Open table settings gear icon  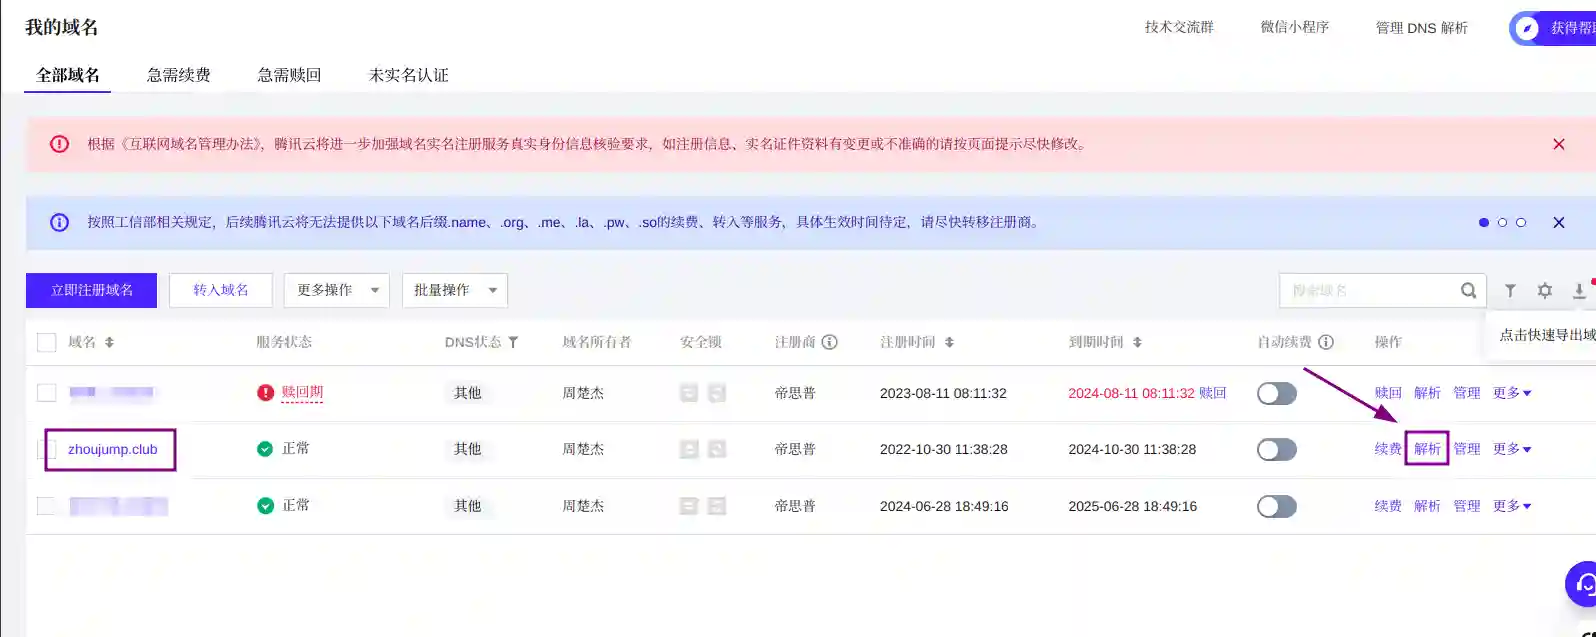coord(1545,290)
